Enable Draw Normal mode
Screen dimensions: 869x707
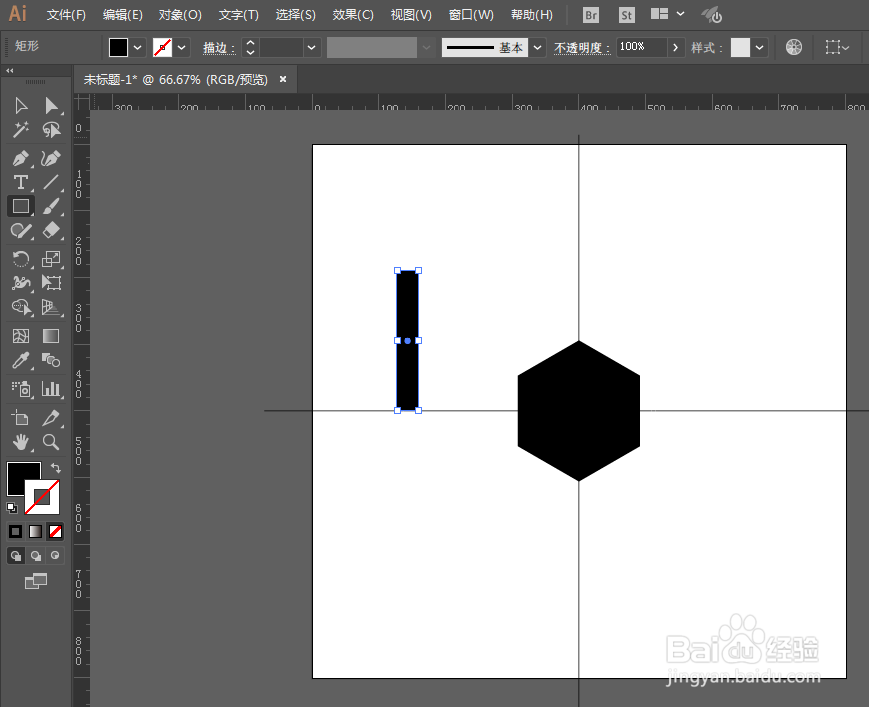[16, 555]
